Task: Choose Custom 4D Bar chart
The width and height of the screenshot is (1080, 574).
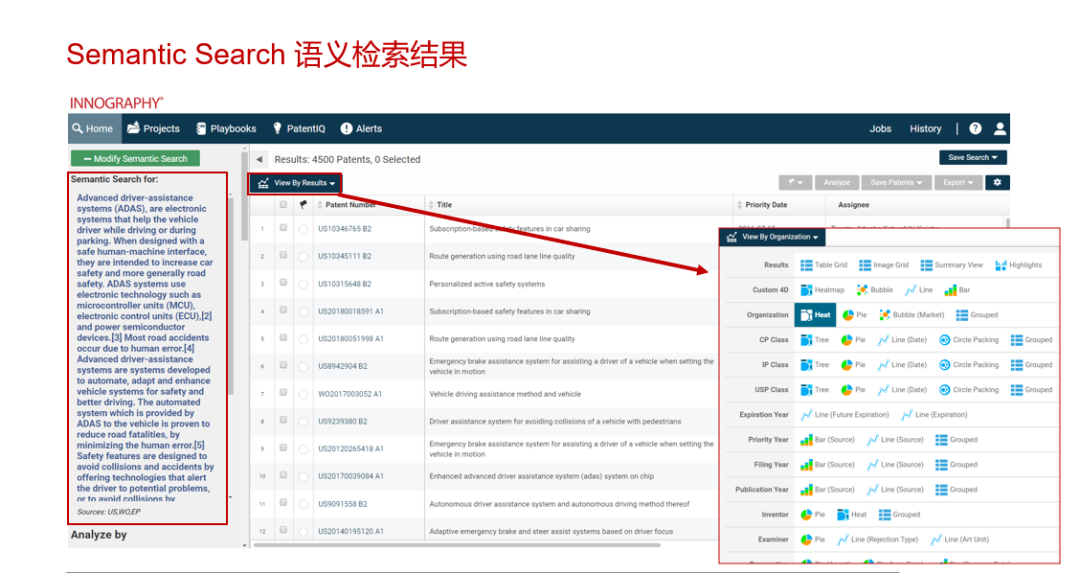Action: (957, 290)
